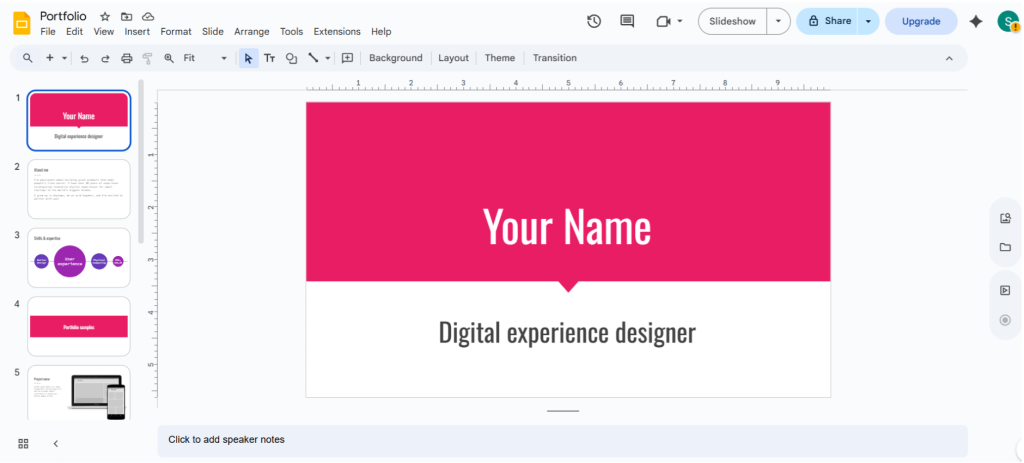Image resolution: width=1024 pixels, height=463 pixels.
Task: Open the Insert menu
Action: click(x=137, y=31)
